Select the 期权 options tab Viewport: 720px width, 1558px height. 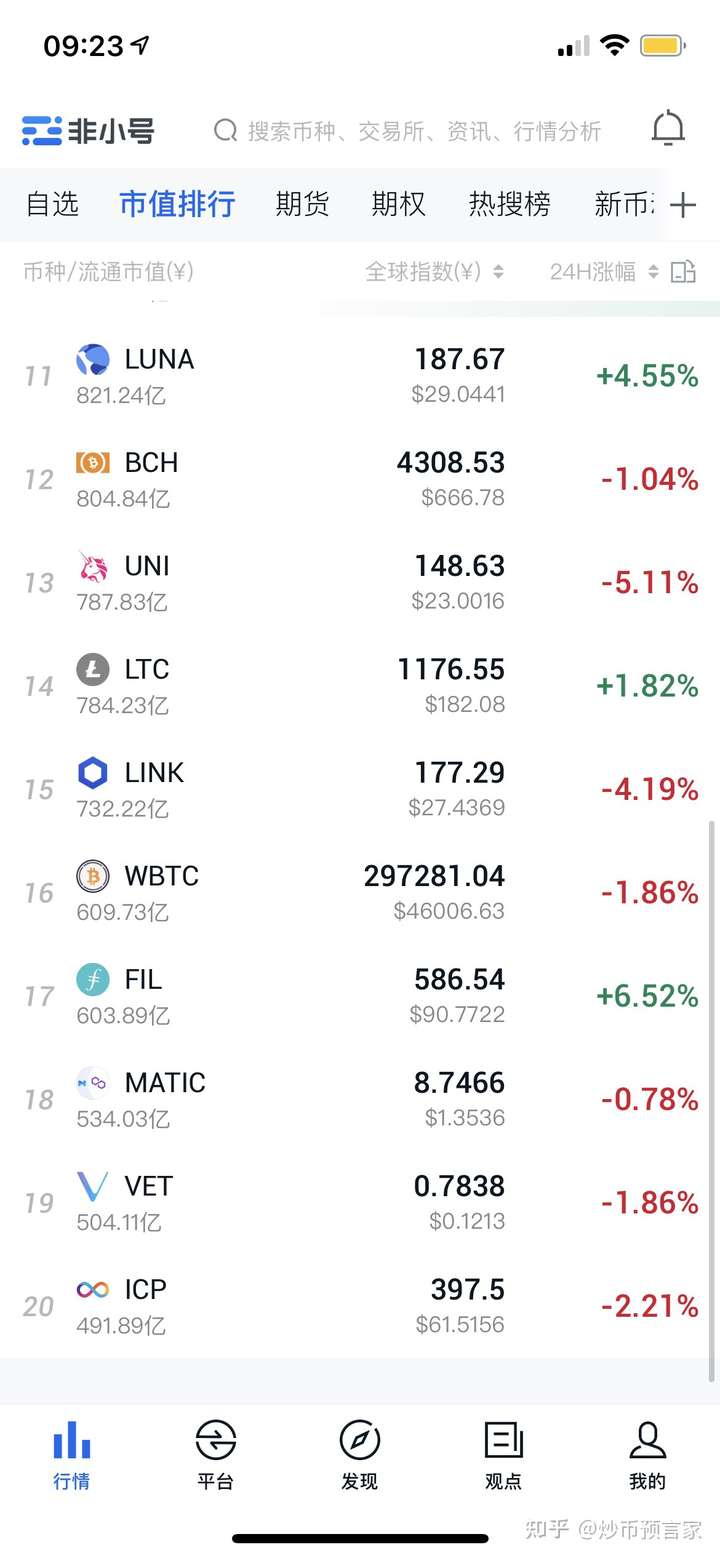tap(398, 204)
